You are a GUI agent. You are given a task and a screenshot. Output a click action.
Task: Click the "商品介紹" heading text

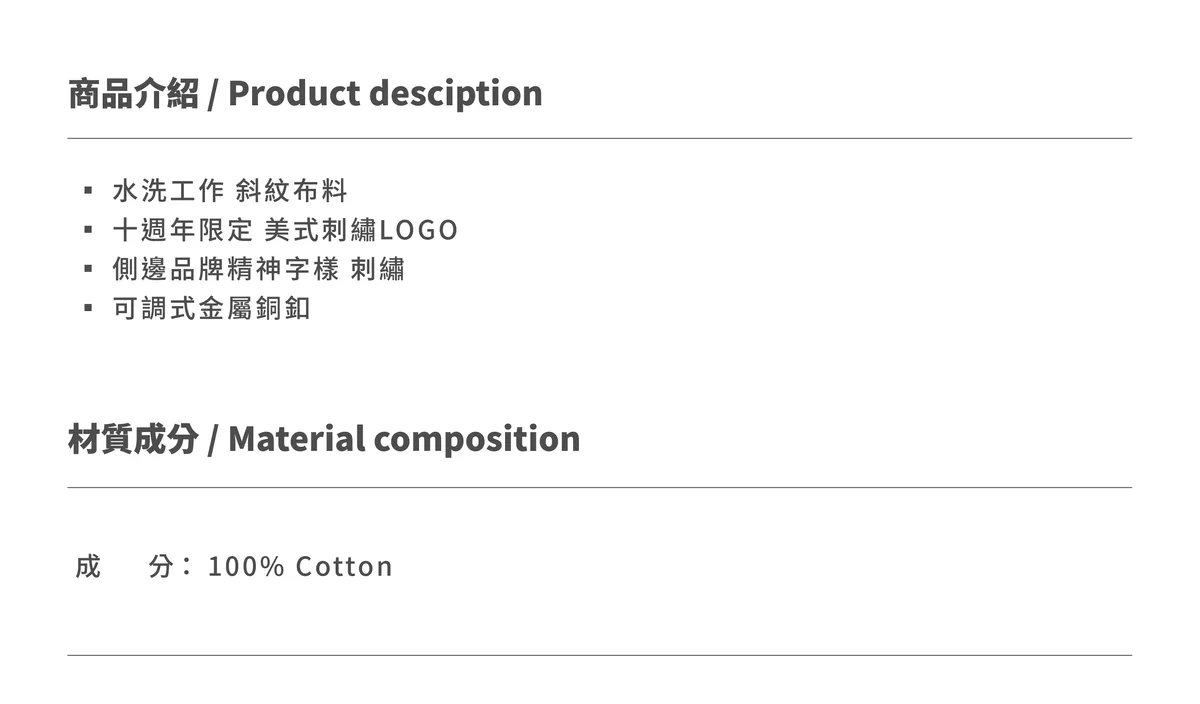pos(133,94)
